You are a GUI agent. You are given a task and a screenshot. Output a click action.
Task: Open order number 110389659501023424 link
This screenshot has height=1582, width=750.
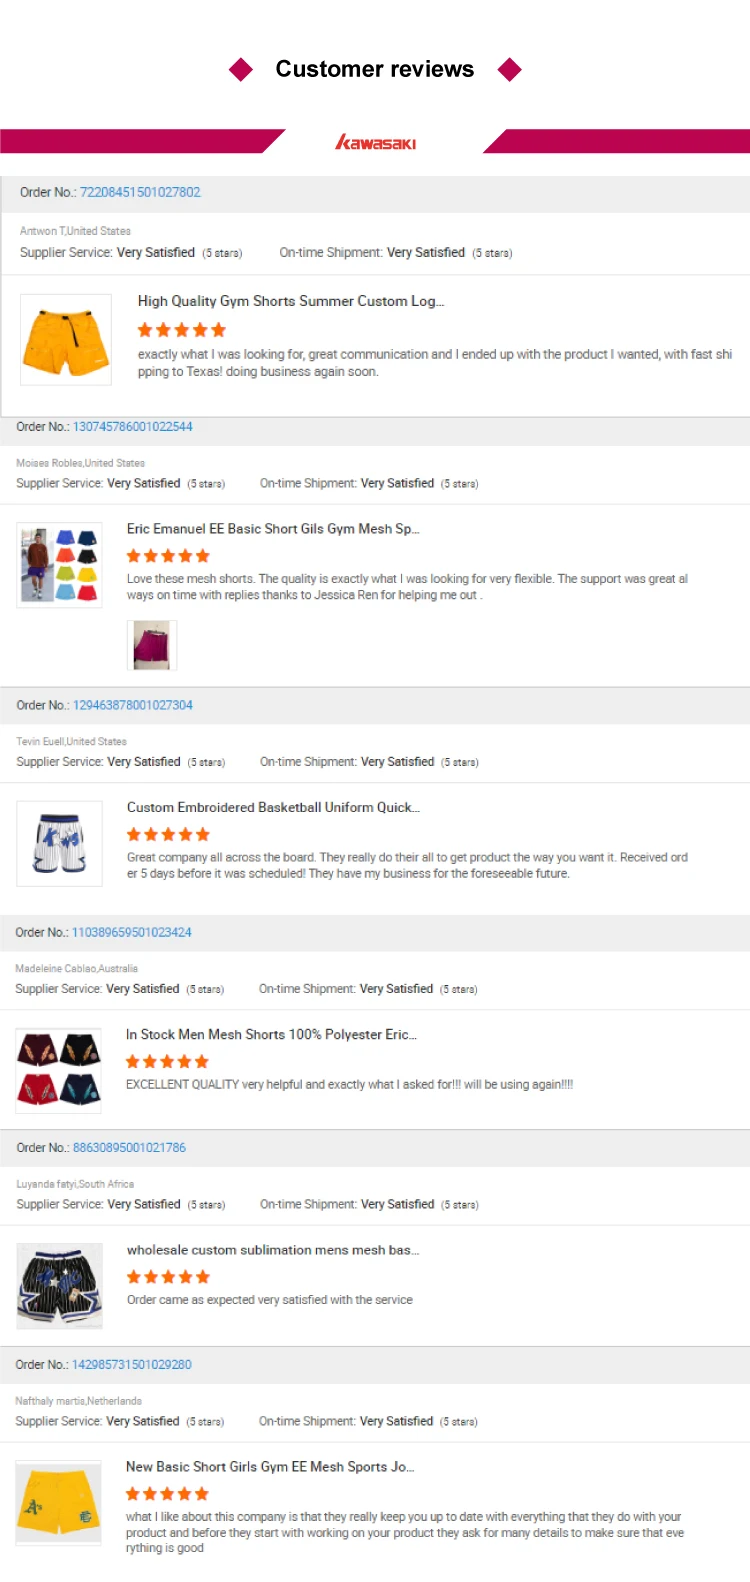pos(131,932)
